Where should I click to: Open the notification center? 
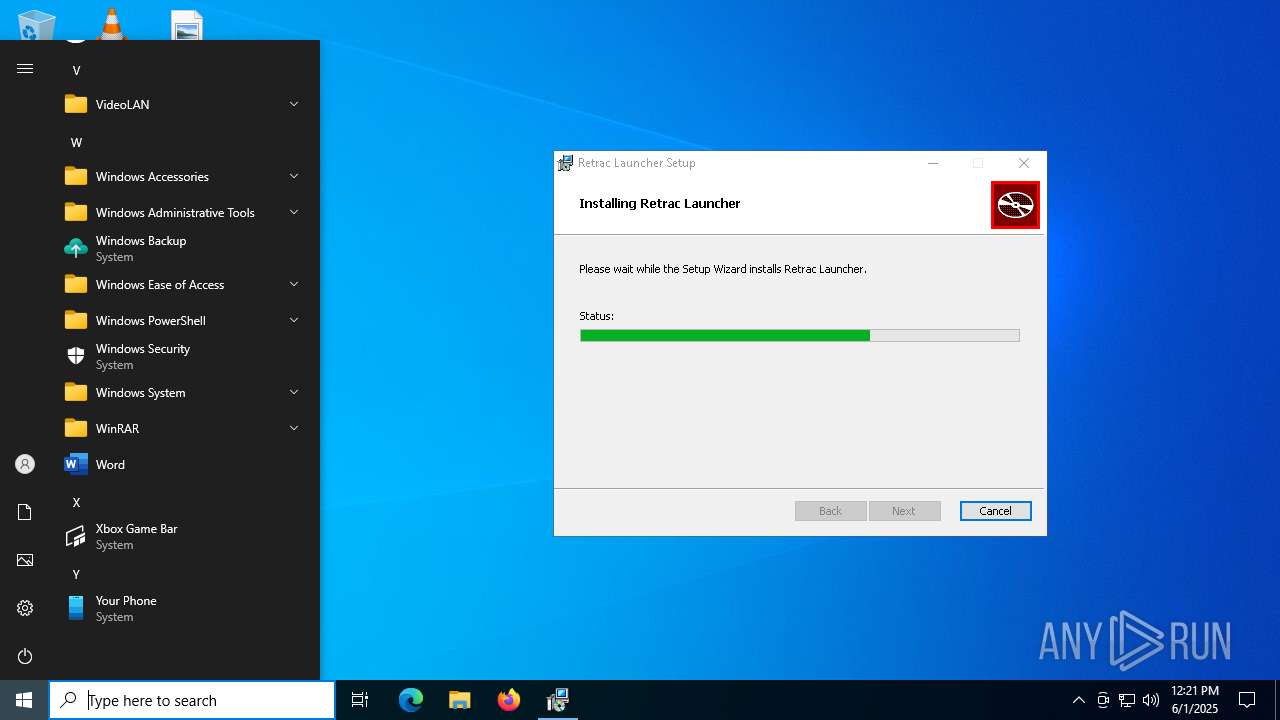(x=1247, y=700)
